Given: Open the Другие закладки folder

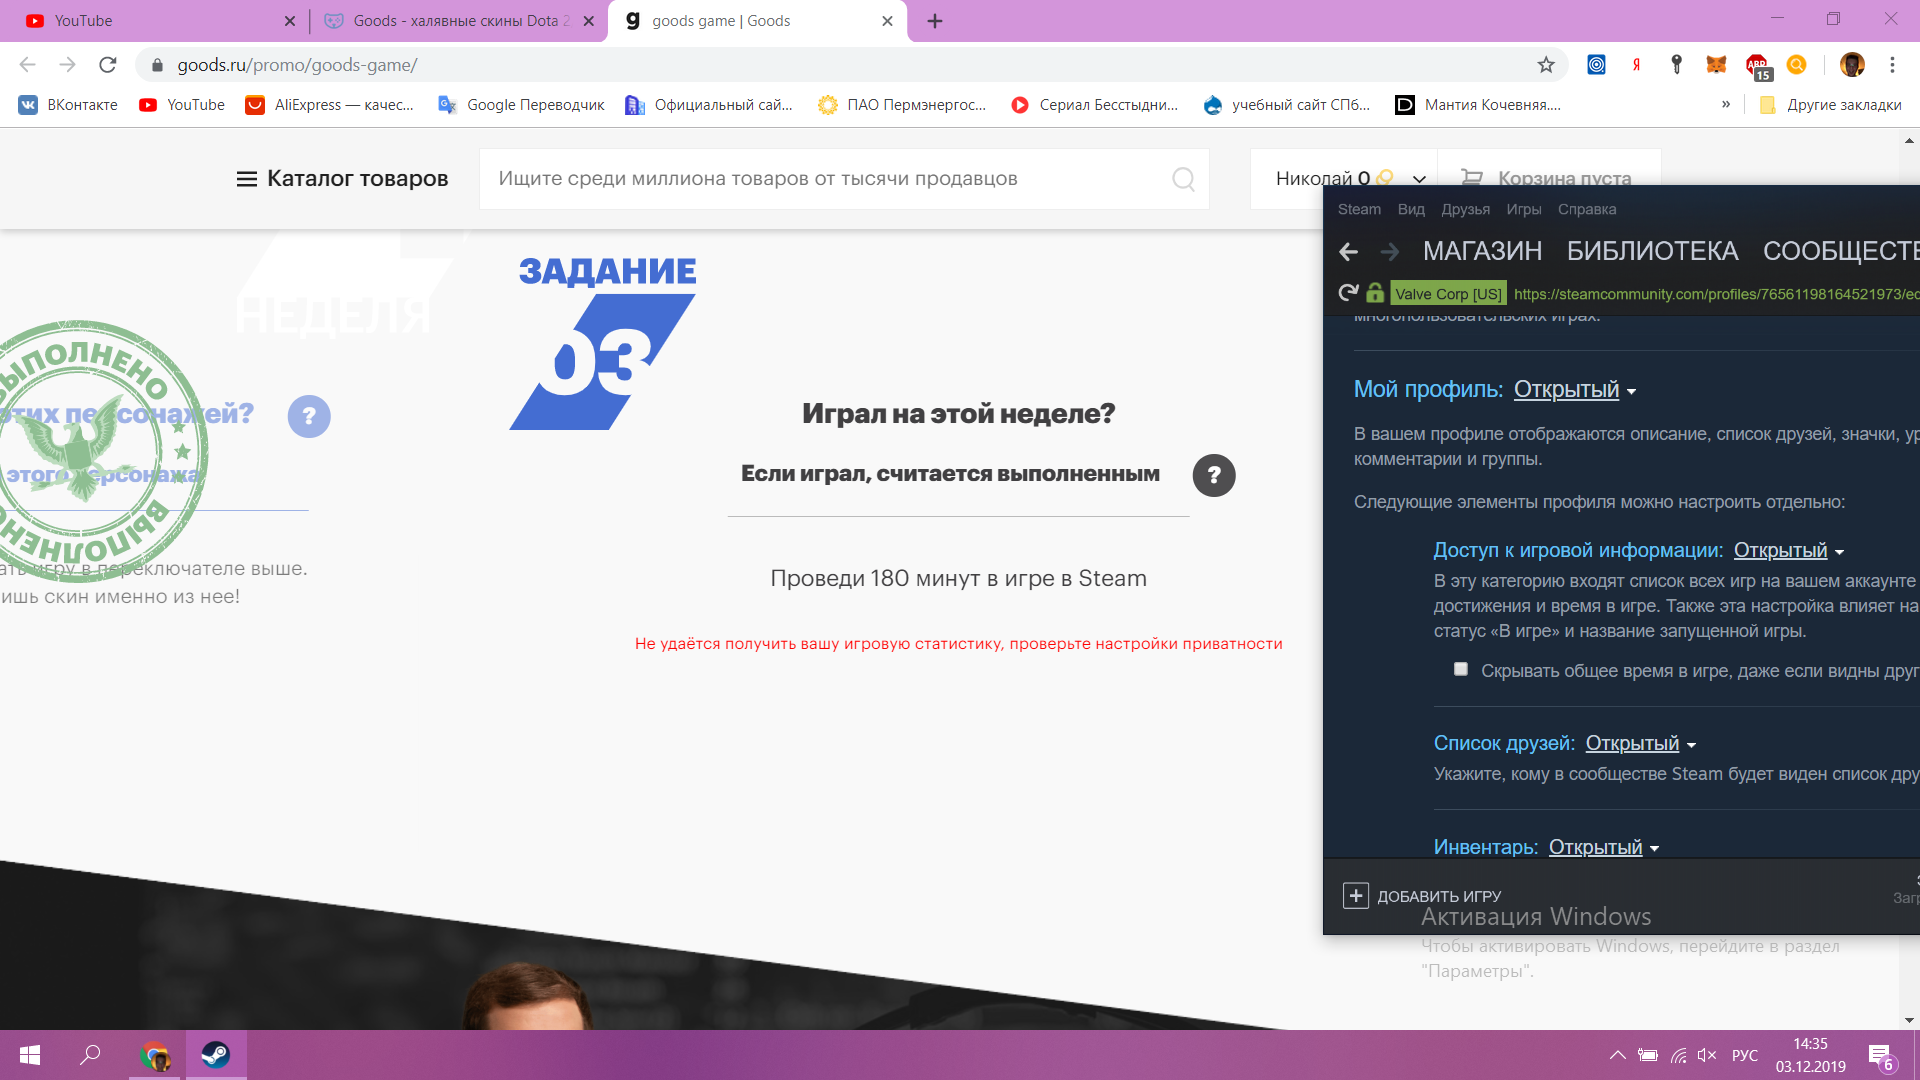Looking at the screenshot, I should coord(1831,105).
